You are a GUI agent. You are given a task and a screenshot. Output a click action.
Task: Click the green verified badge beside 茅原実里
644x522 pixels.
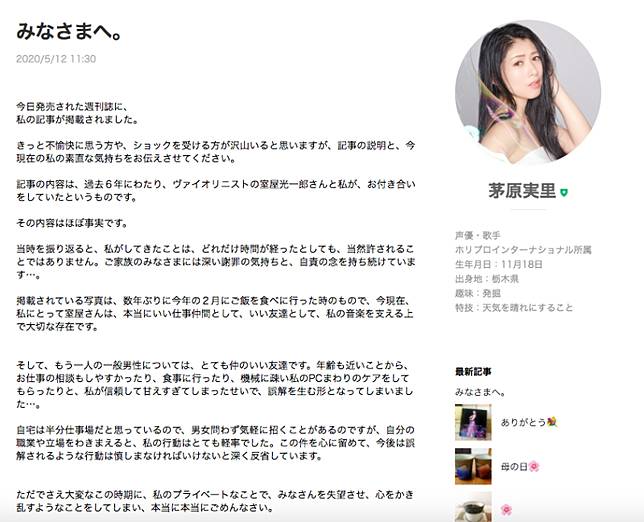564,192
